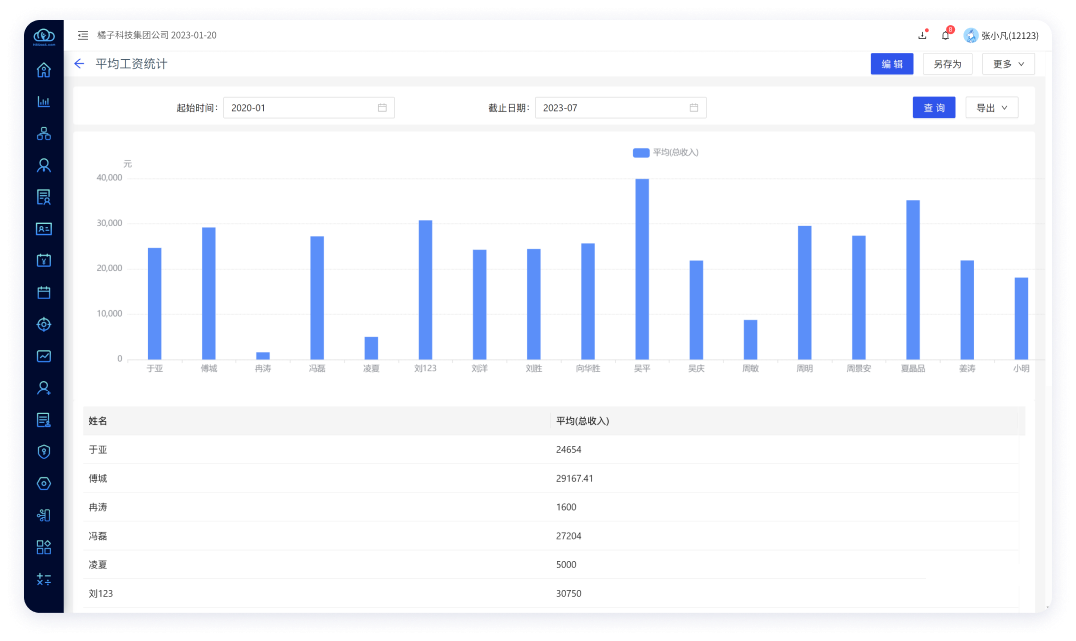Open the apps grid sidebar icon
The image size is (1076, 641).
click(x=44, y=548)
